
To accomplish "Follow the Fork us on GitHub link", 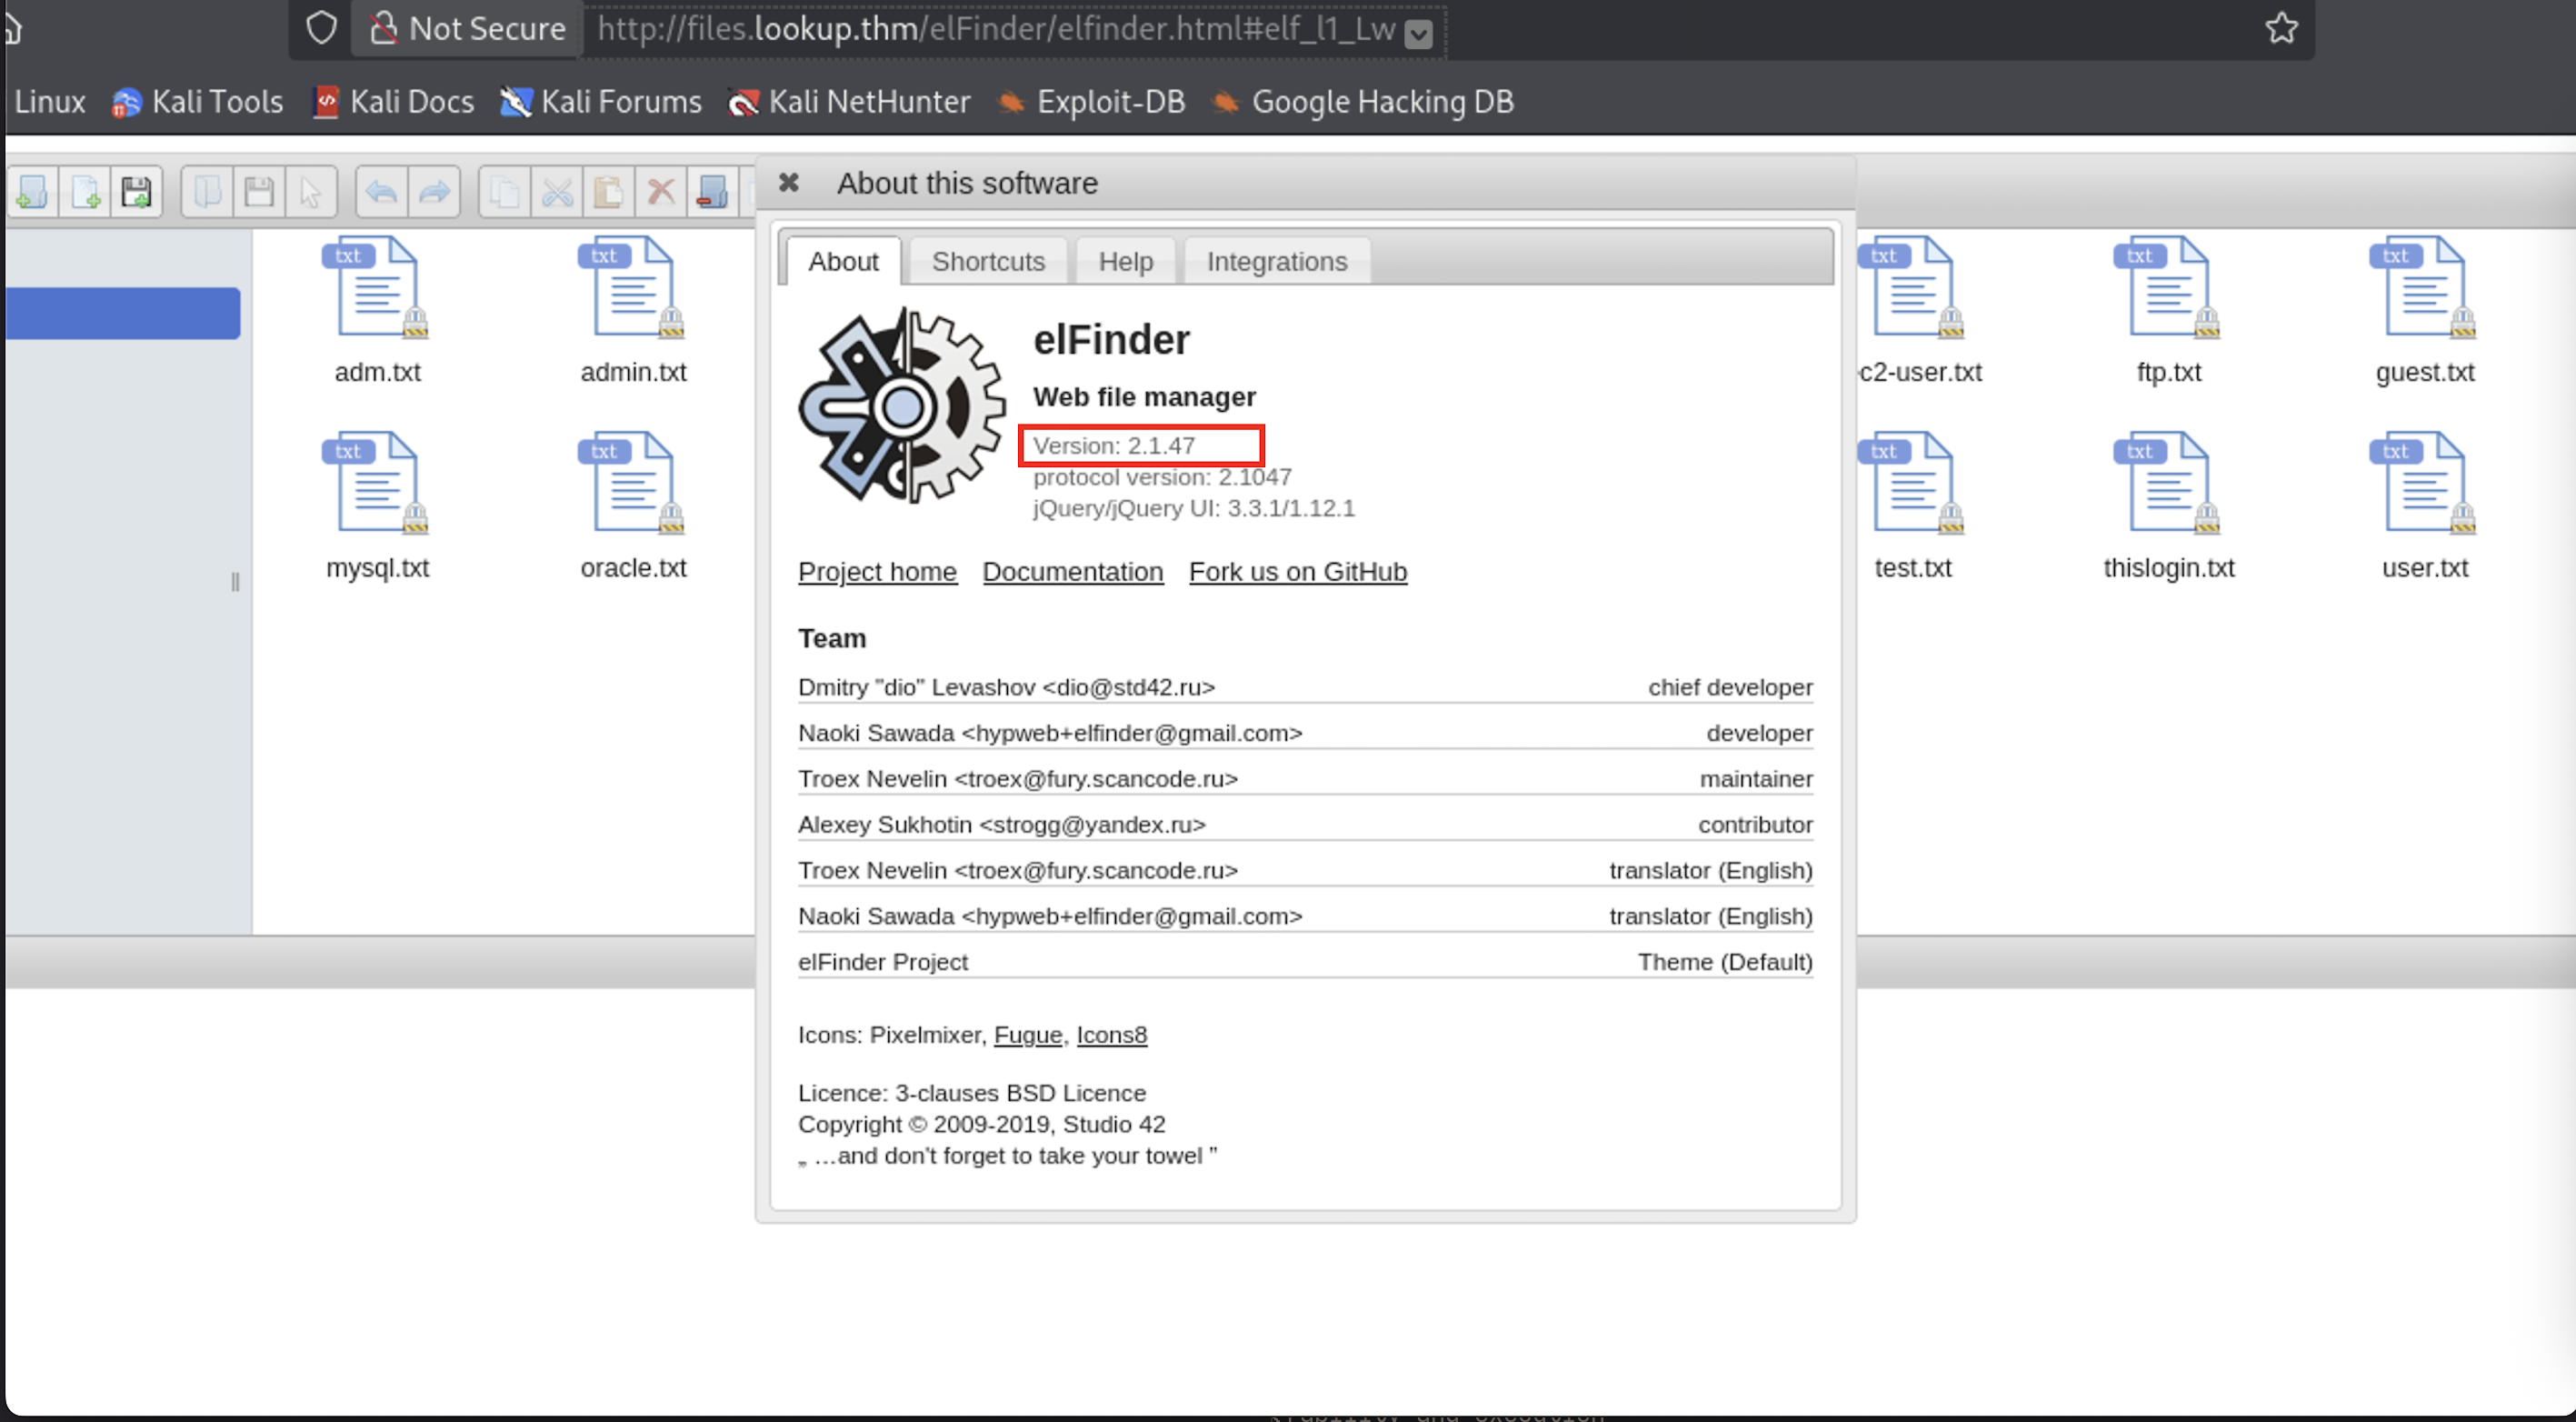I will coord(1297,571).
